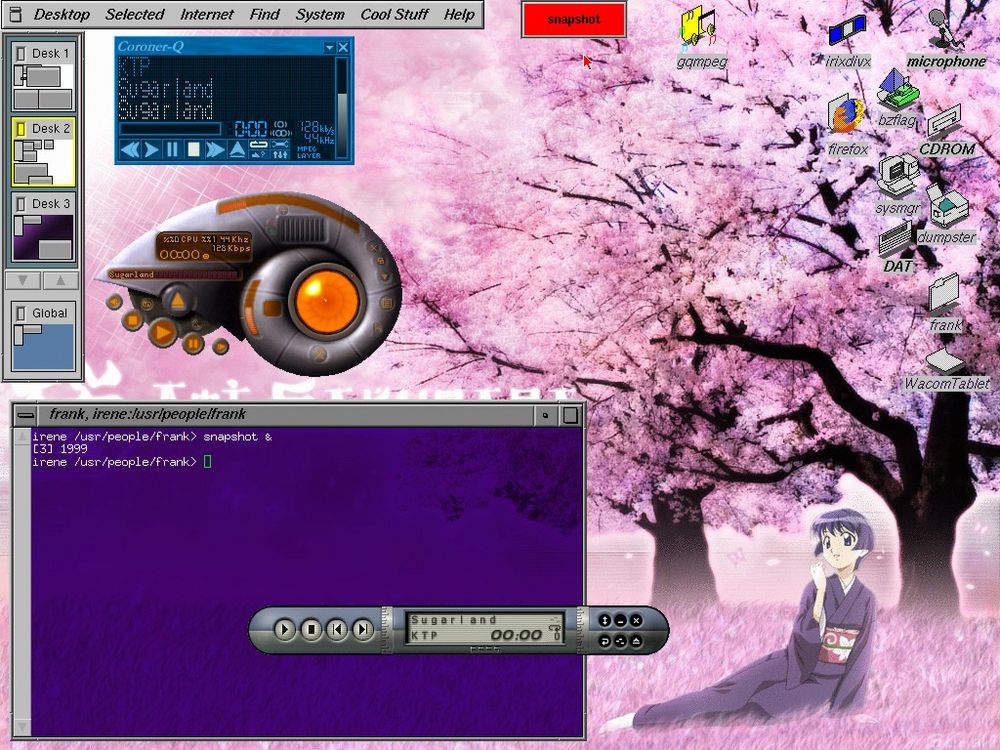Viewport: 1000px width, 750px height.
Task: Open the Desktop menu in toolchest
Action: (x=61, y=14)
